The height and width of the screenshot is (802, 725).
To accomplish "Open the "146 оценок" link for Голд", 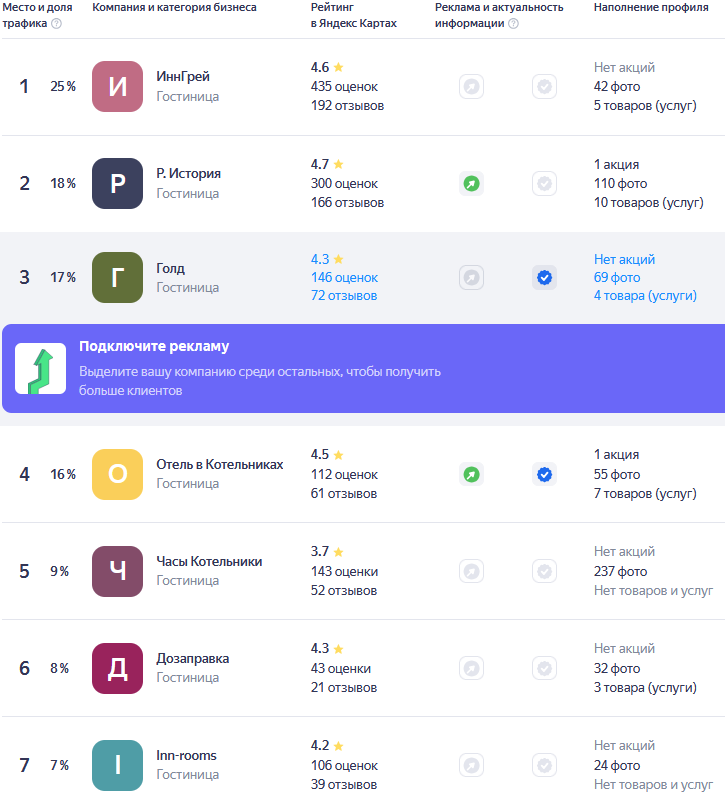I will pyautogui.click(x=344, y=277).
